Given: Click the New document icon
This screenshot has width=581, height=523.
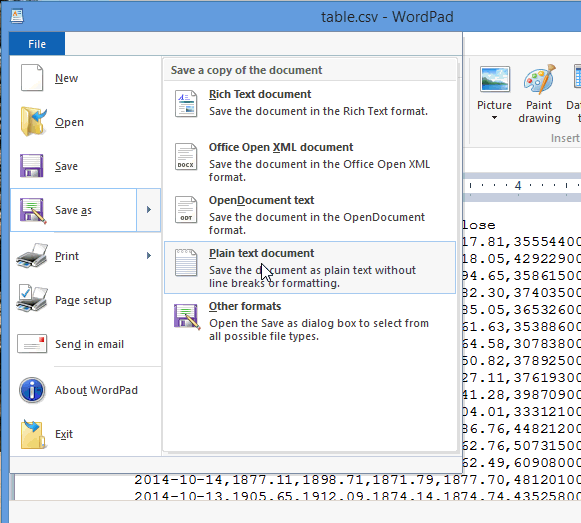Looking at the screenshot, I should point(32,78).
